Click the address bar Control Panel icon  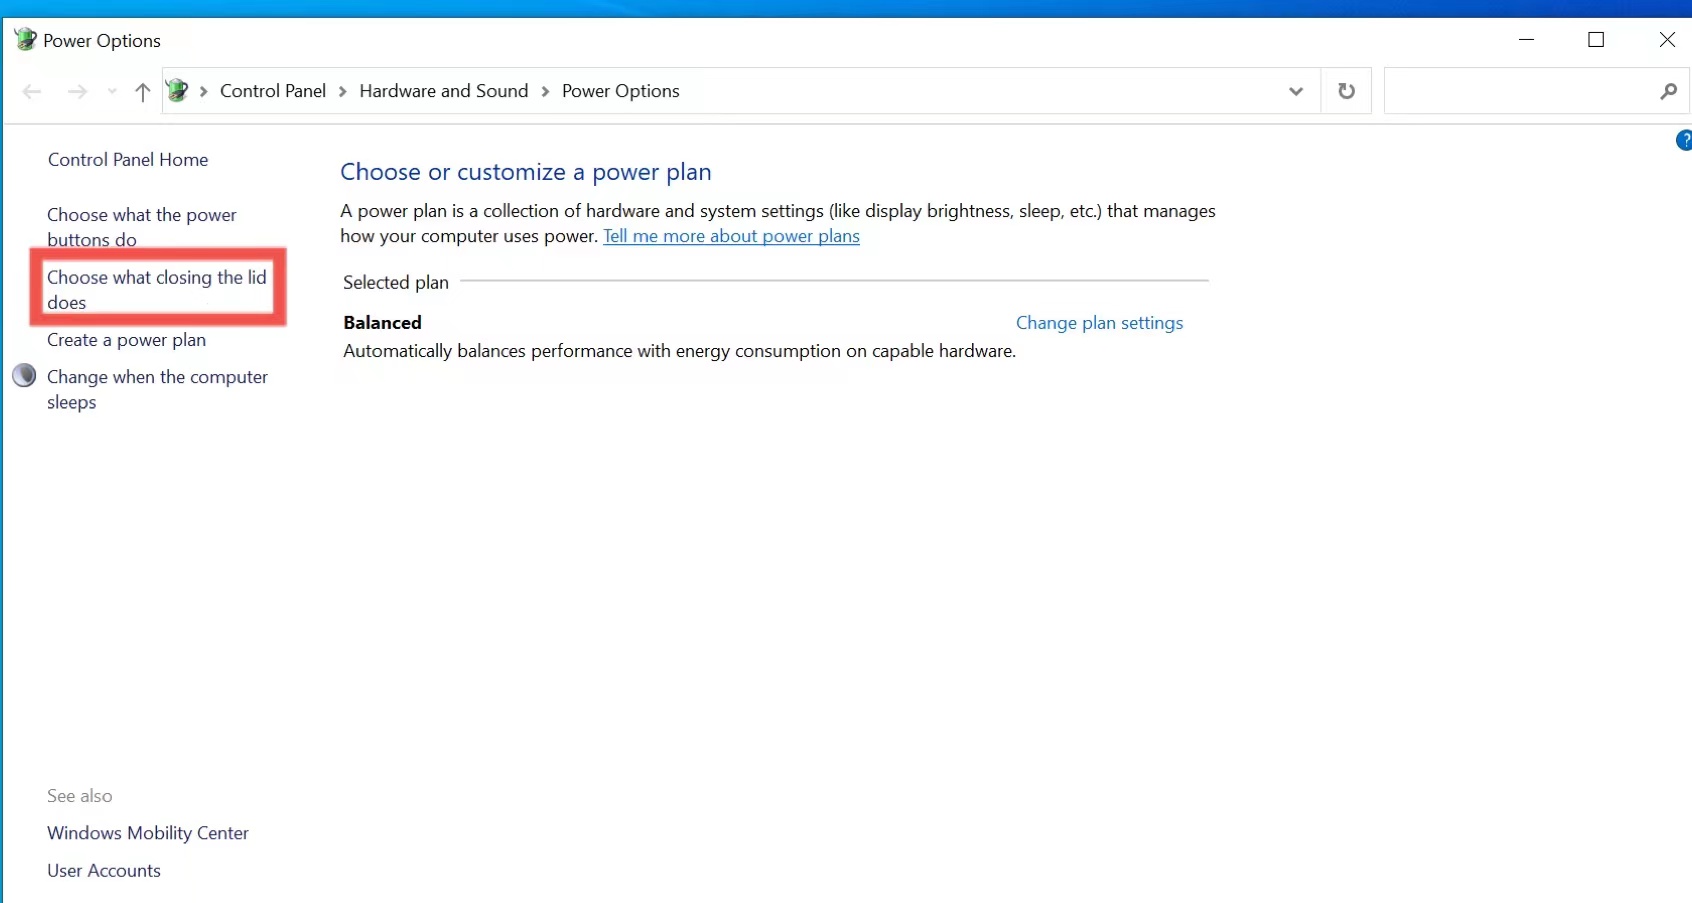click(x=178, y=91)
